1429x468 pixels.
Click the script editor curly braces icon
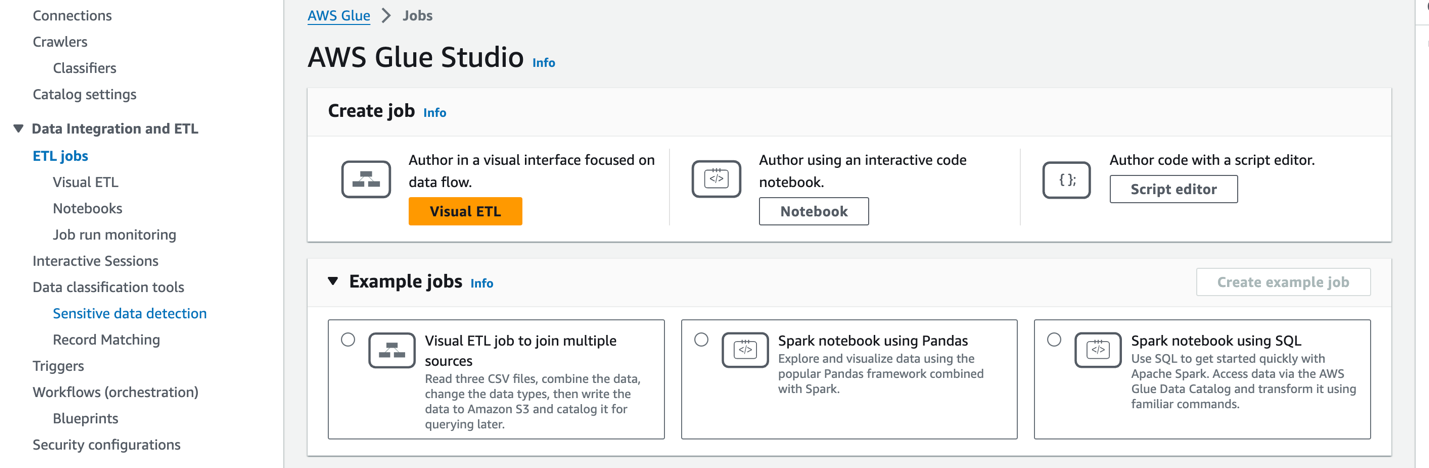pyautogui.click(x=1066, y=180)
